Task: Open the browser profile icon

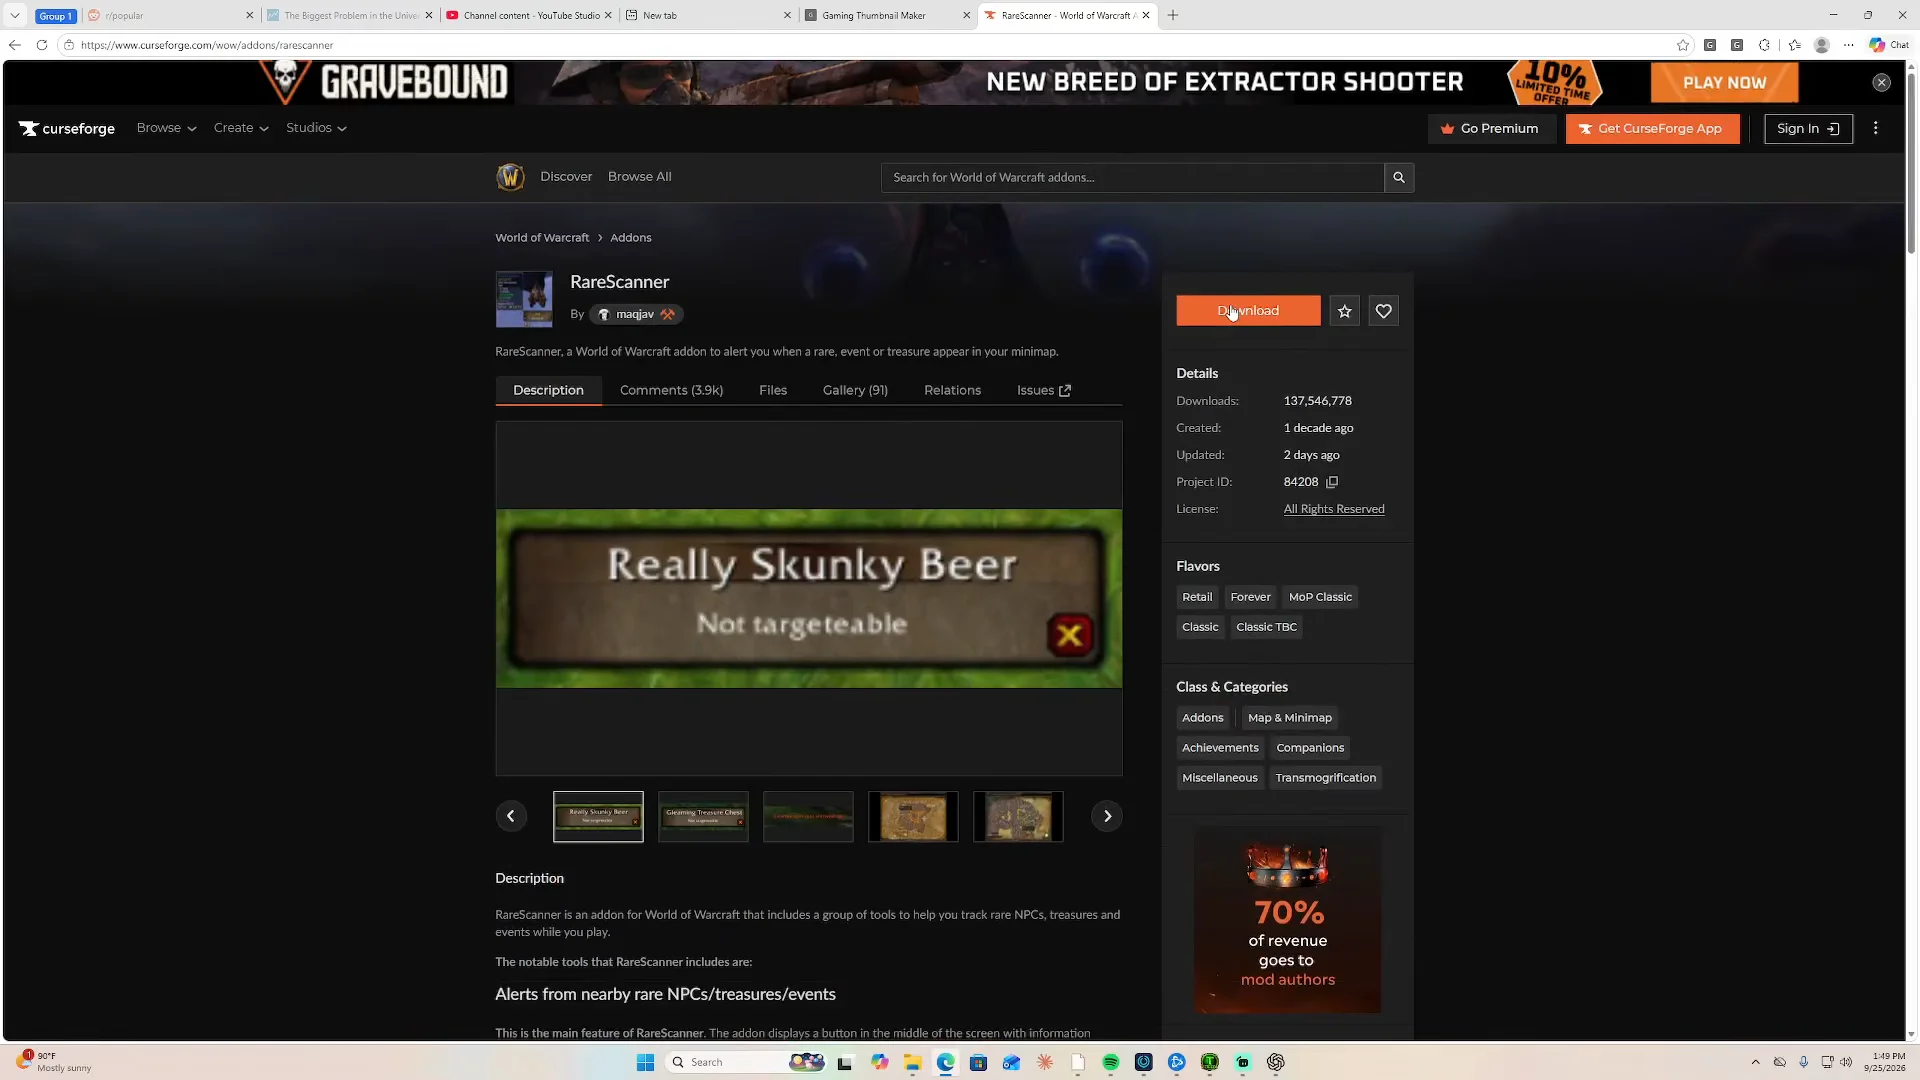Action: click(1822, 45)
